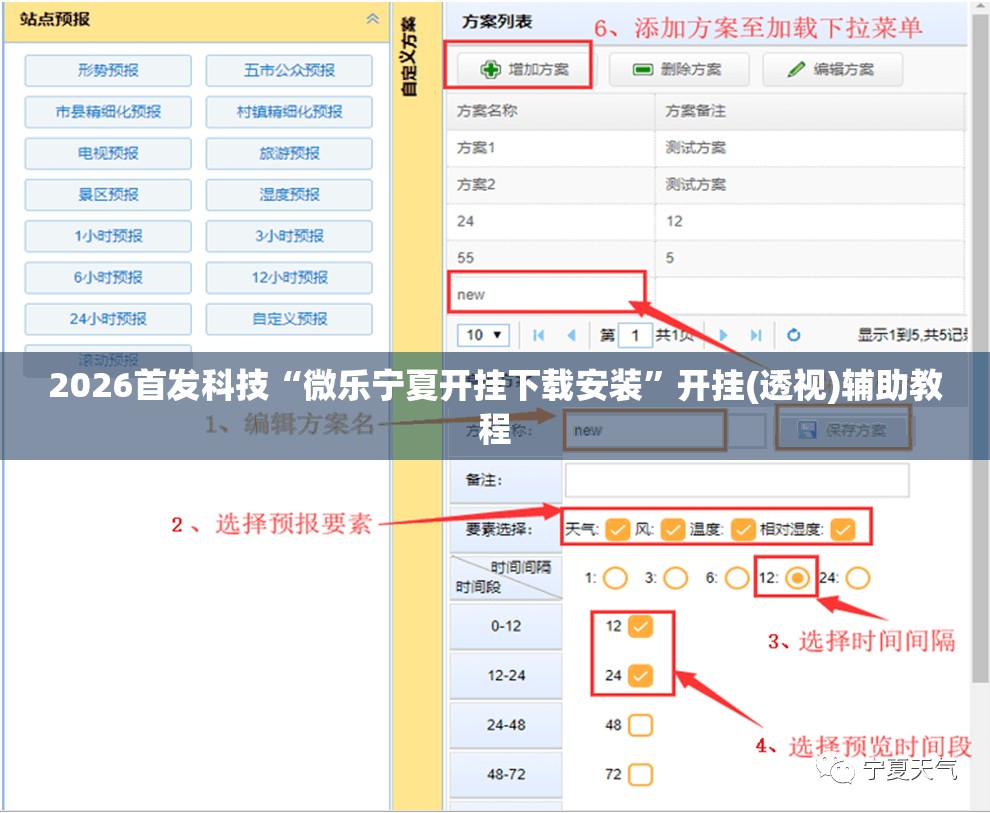Select the new scheme row

[x=705, y=295]
